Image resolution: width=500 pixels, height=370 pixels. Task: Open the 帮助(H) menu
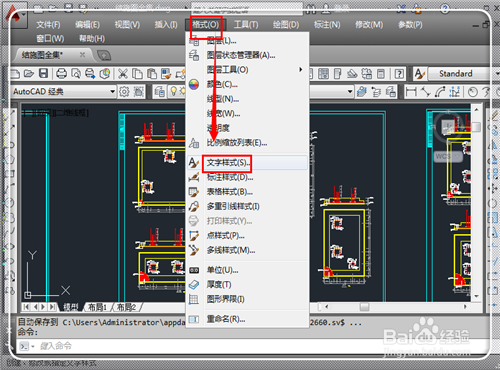pyautogui.click(x=92, y=39)
